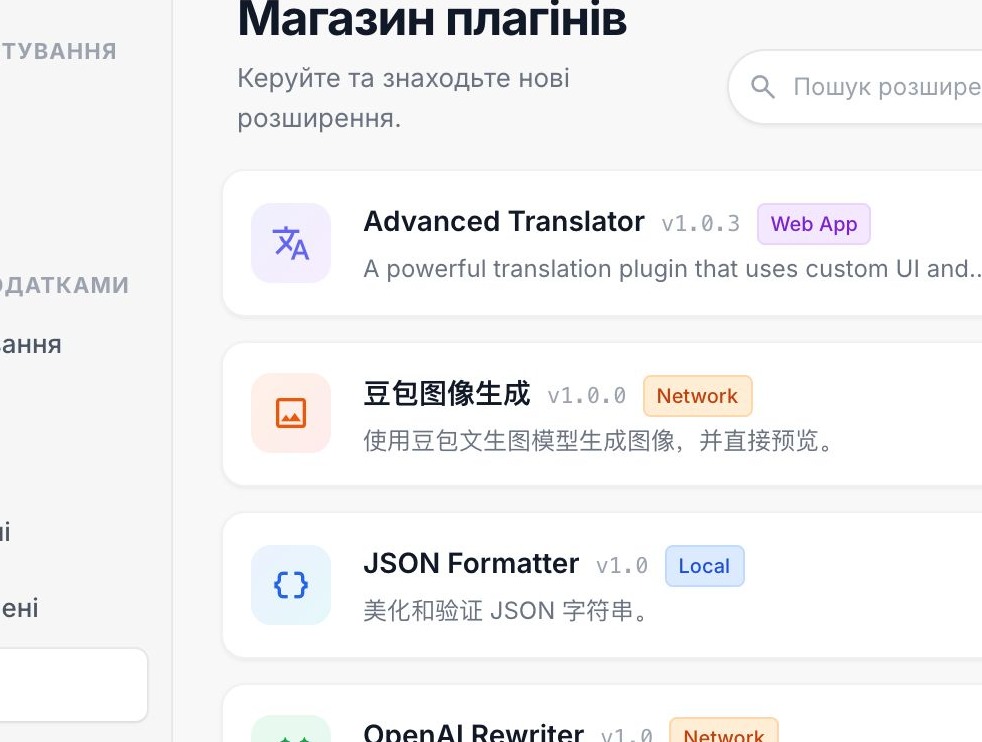Select the highlighted sidebar item box
Screen dimensions: 982x742
coord(74,685)
